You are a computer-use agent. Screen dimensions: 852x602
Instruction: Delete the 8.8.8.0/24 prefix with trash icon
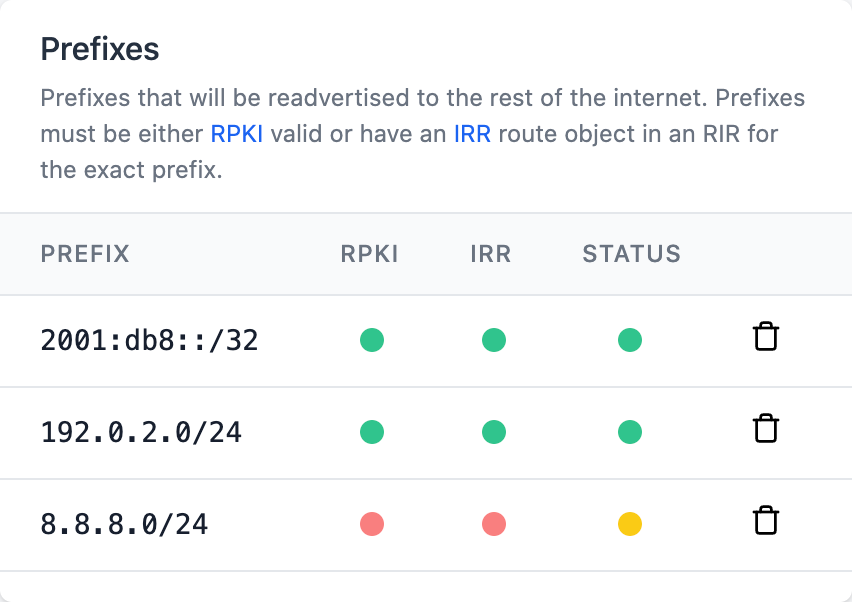pos(766,521)
